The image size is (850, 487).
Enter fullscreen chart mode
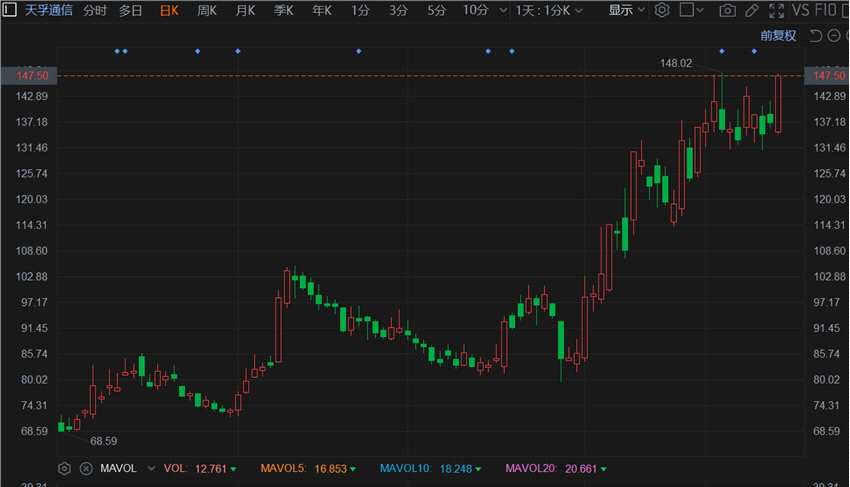pyautogui.click(x=776, y=10)
